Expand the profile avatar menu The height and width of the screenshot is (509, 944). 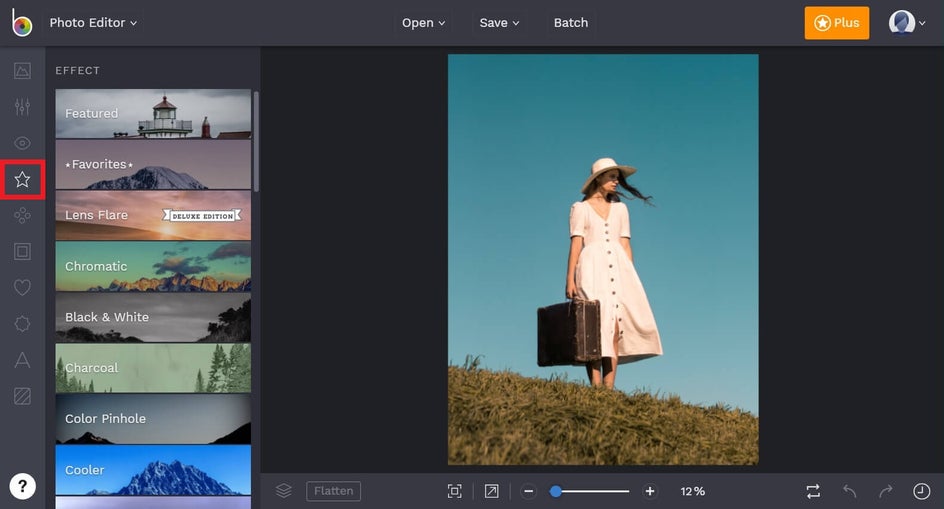pyautogui.click(x=908, y=23)
